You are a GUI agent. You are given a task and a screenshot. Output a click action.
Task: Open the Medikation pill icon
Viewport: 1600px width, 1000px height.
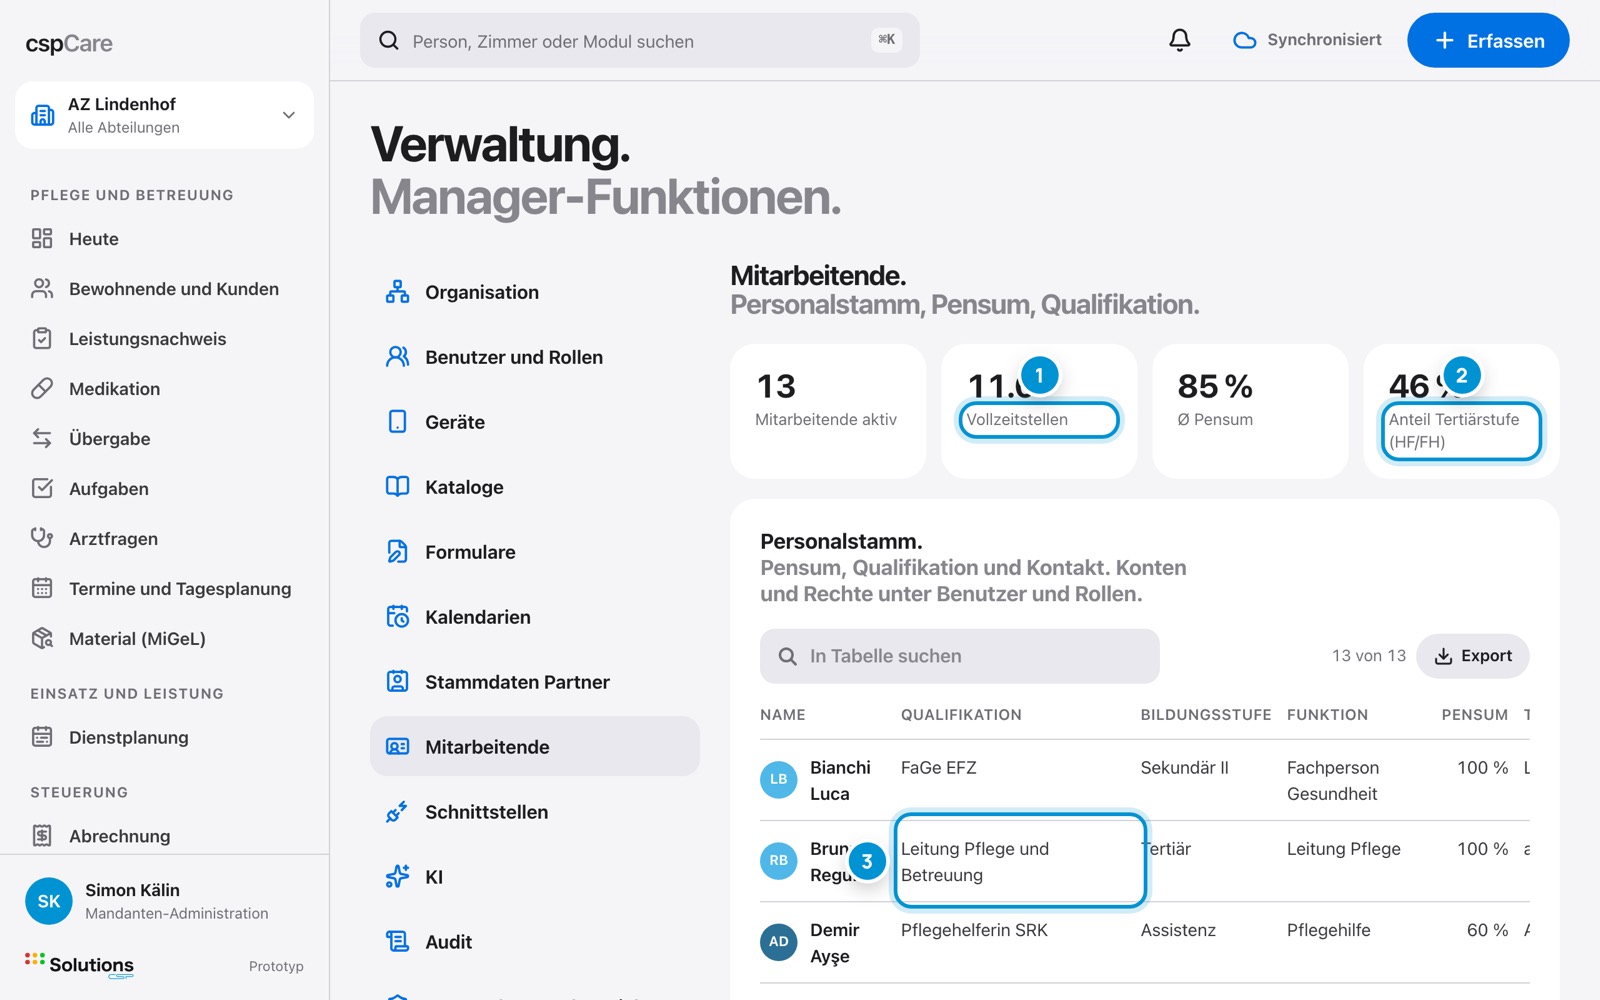(x=42, y=388)
